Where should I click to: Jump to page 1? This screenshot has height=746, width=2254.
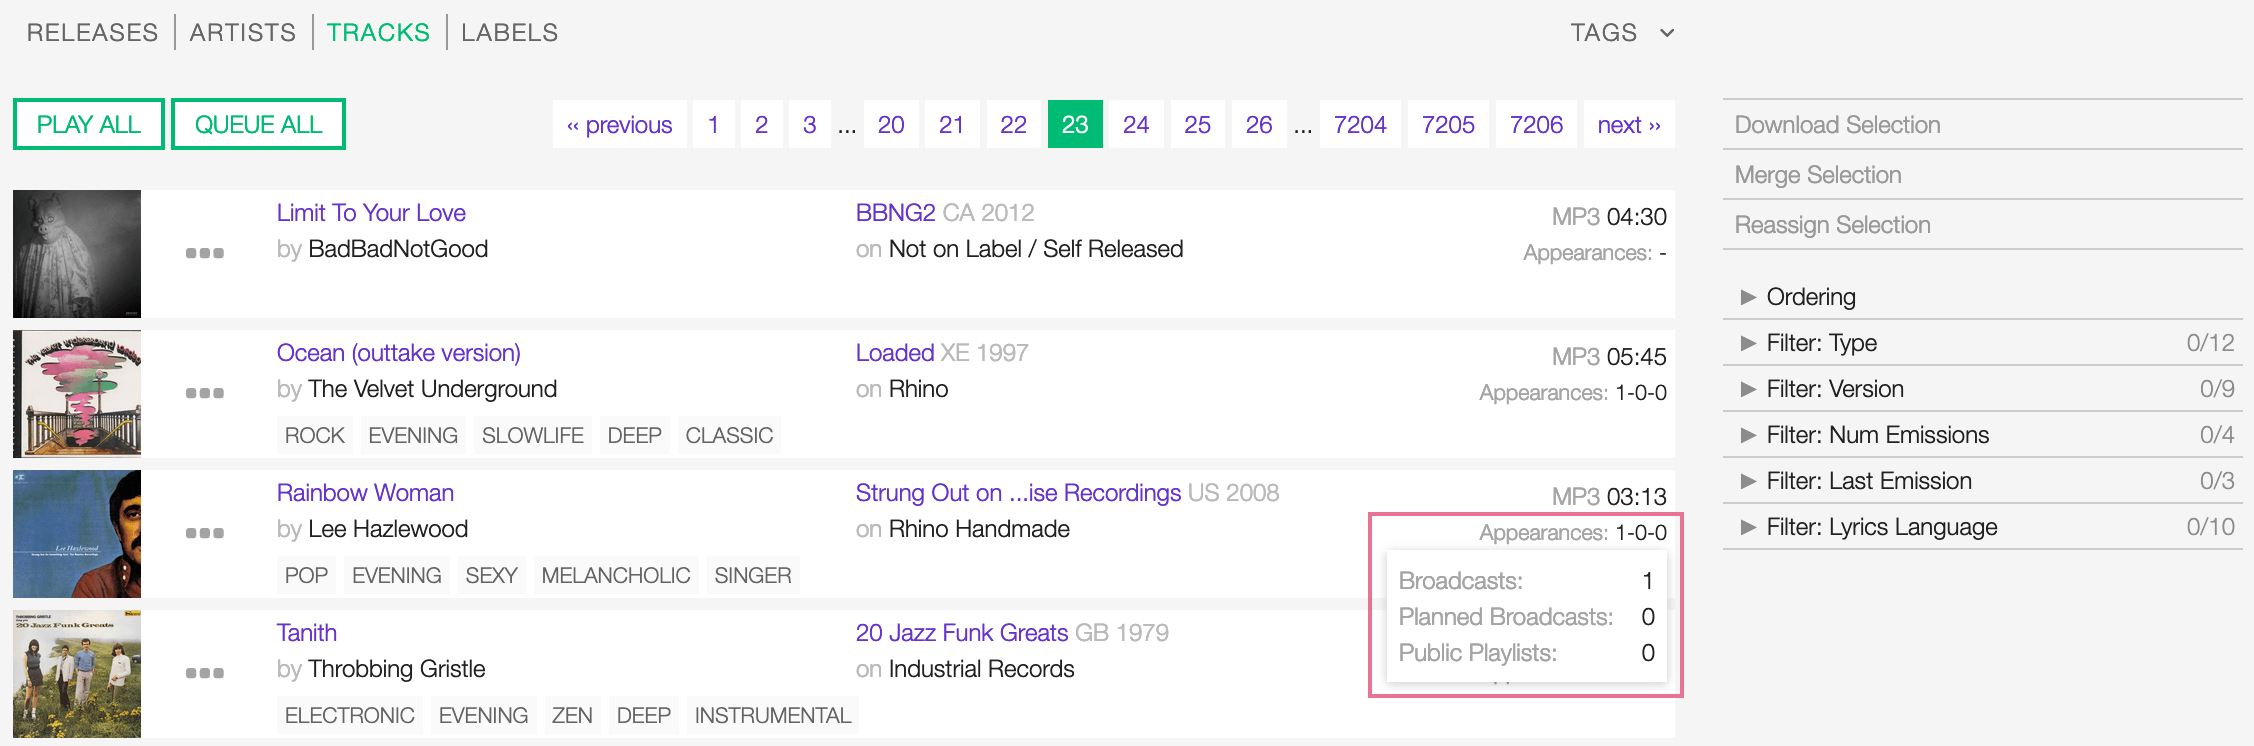click(x=713, y=124)
